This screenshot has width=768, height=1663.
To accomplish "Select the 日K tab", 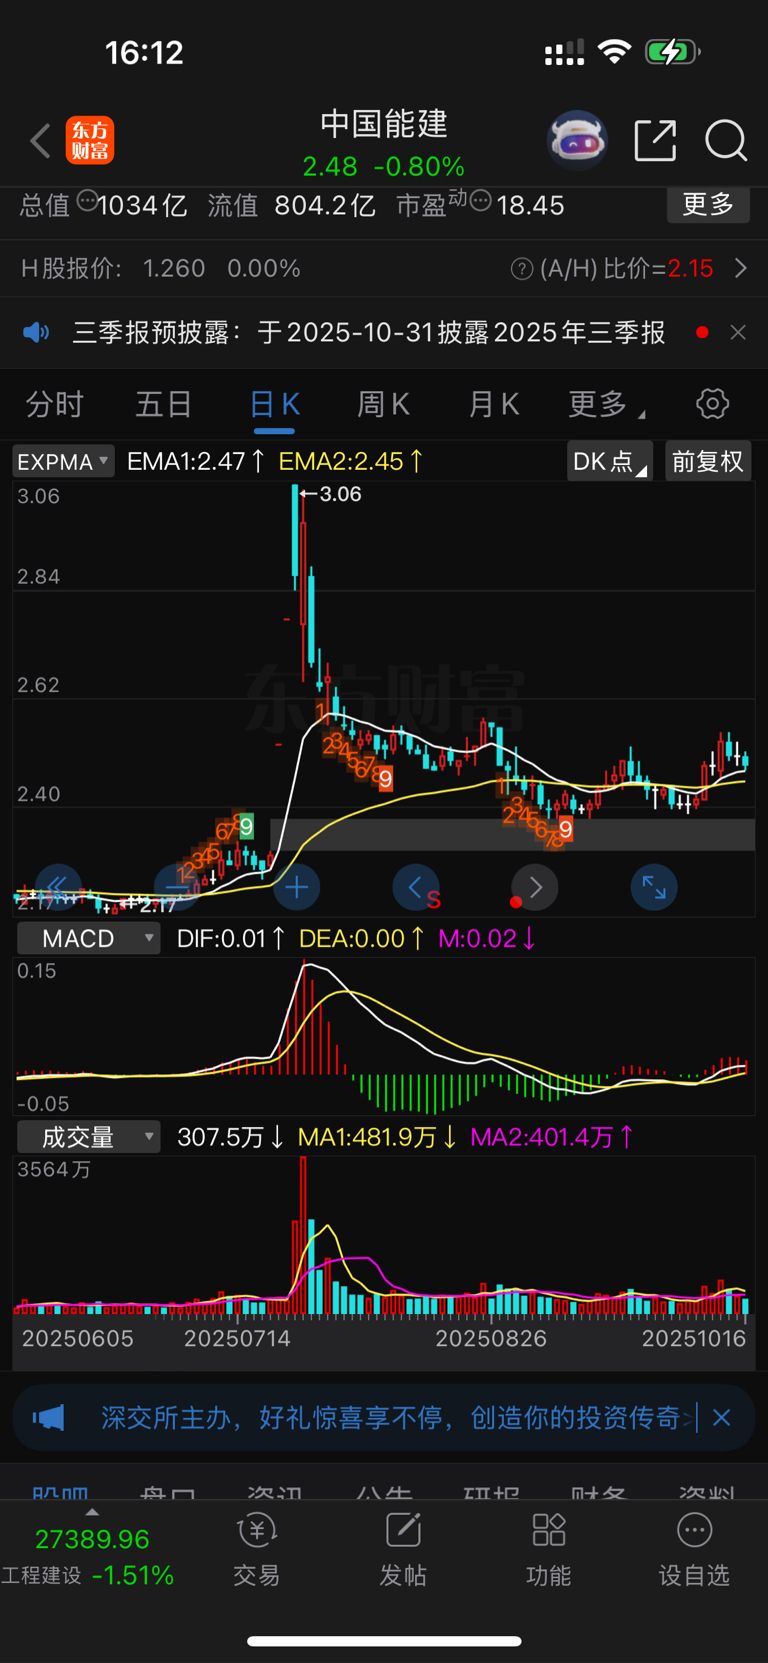I will point(274,404).
